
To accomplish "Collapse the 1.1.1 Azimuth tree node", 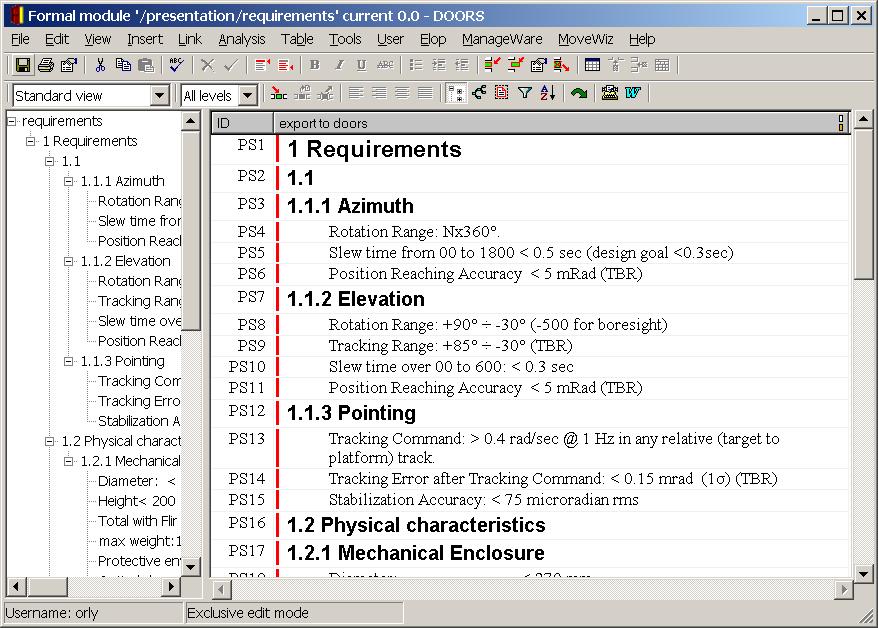I will click(x=68, y=181).
